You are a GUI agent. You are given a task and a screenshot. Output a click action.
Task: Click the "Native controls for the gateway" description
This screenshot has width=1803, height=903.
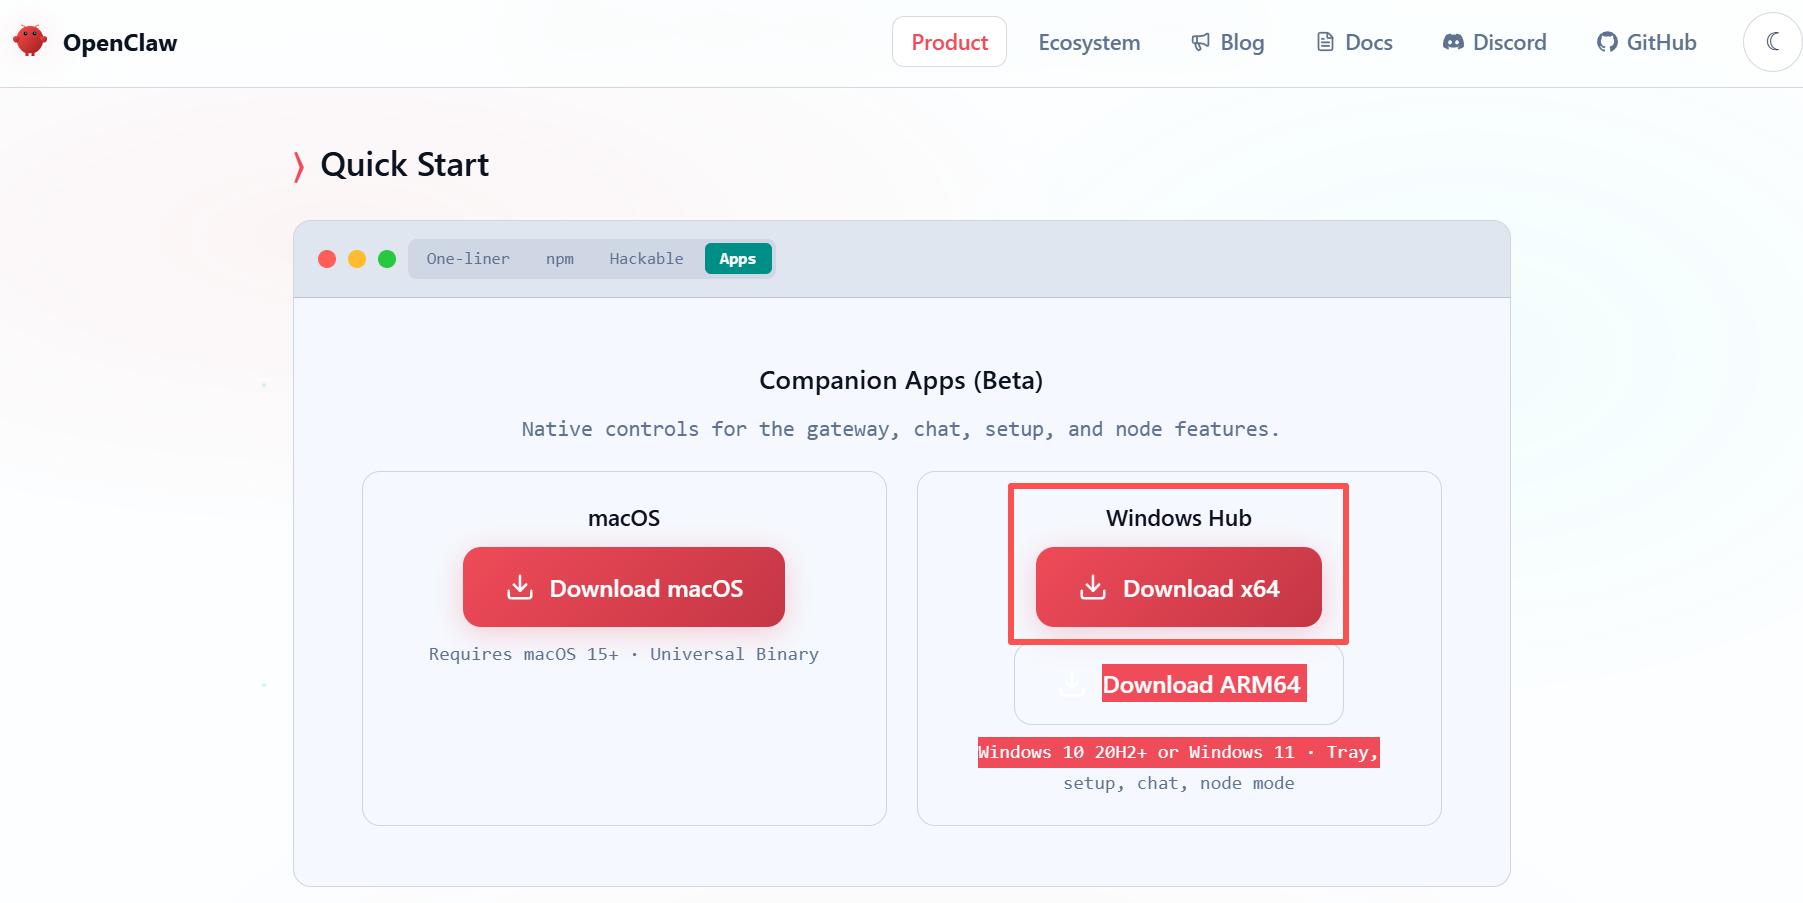click(901, 429)
